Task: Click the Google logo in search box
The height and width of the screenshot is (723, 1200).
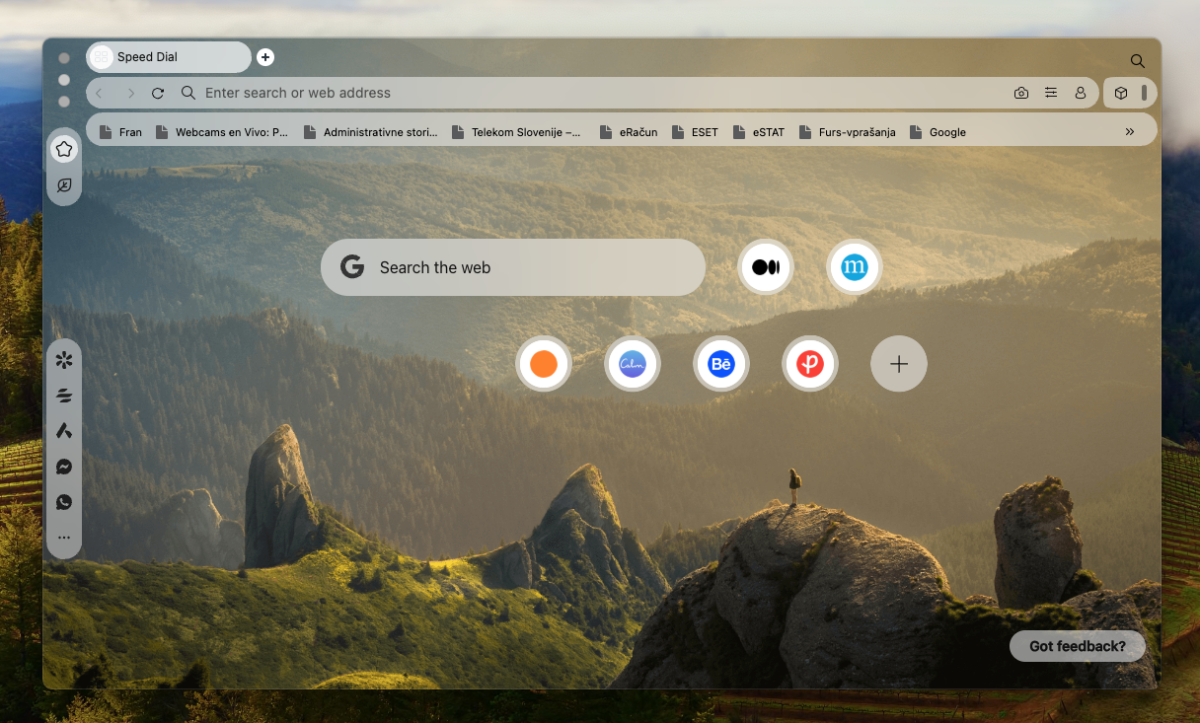Action: point(351,267)
